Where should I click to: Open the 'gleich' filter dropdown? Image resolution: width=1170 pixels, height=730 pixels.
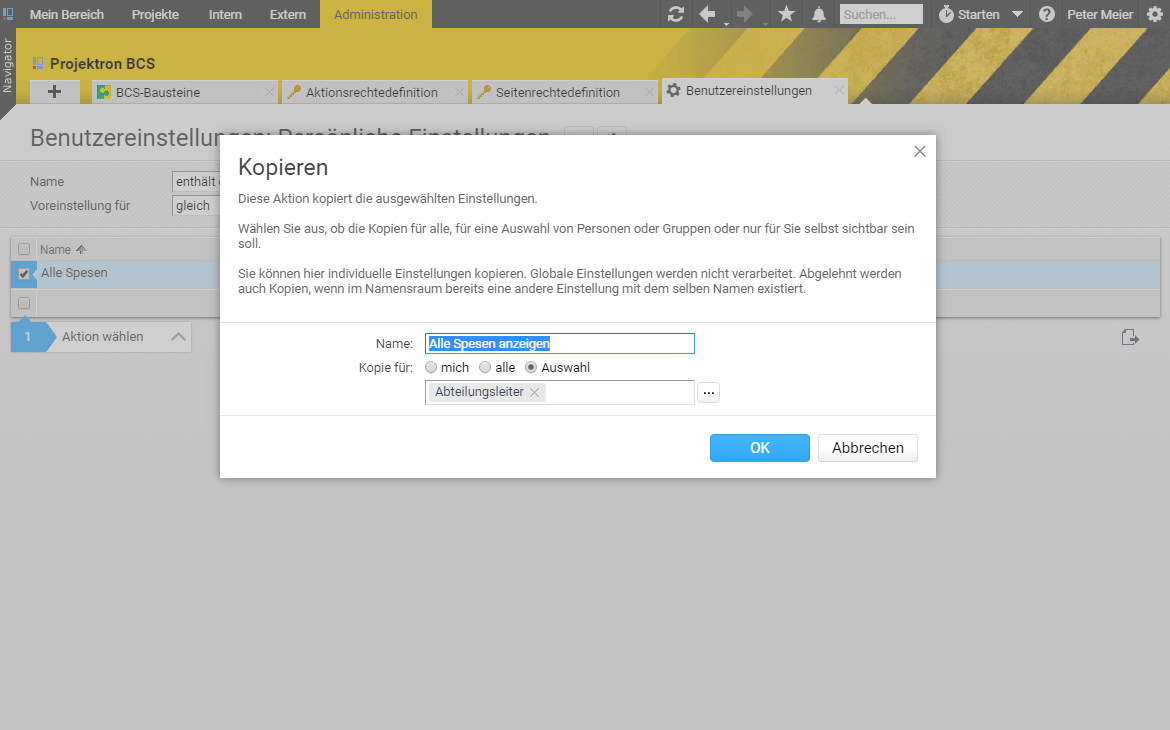pyautogui.click(x=197, y=205)
